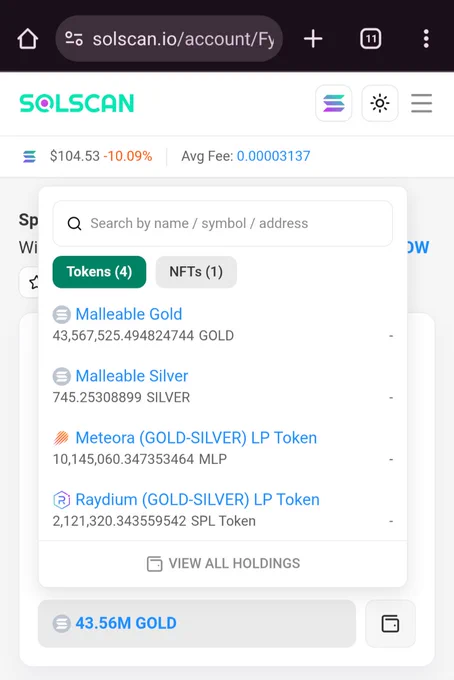Click the browser address bar URL
Viewport: 454px width, 680px height.
tap(183, 39)
